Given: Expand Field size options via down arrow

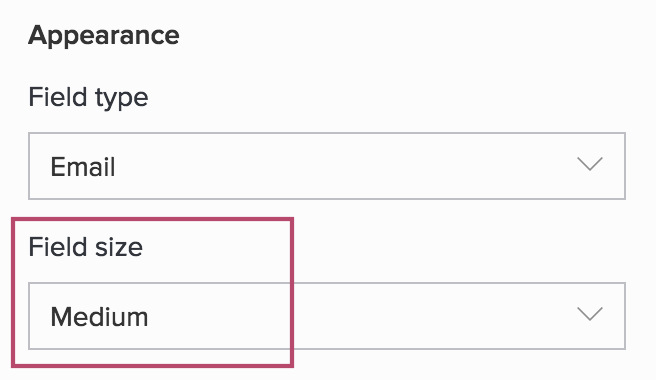Looking at the screenshot, I should (589, 314).
